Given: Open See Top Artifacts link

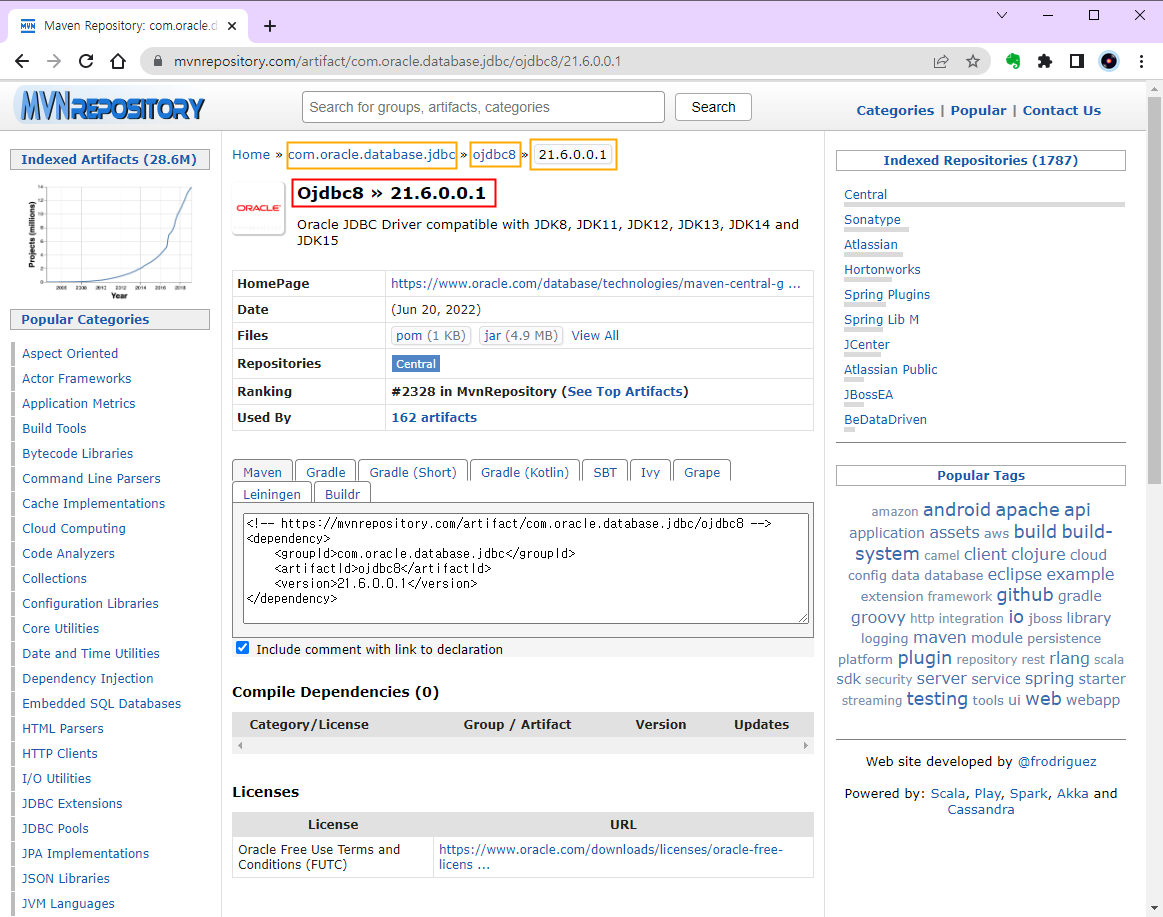Looking at the screenshot, I should click(625, 391).
